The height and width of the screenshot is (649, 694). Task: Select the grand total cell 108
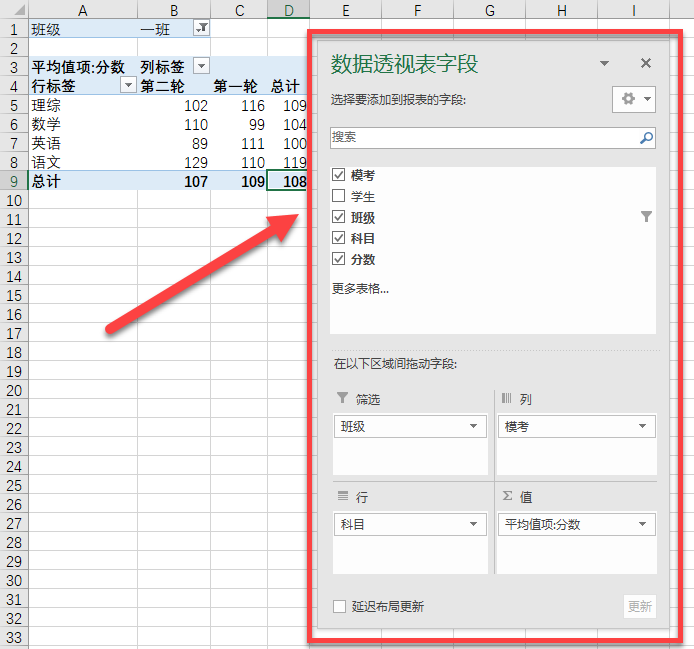pyautogui.click(x=288, y=182)
